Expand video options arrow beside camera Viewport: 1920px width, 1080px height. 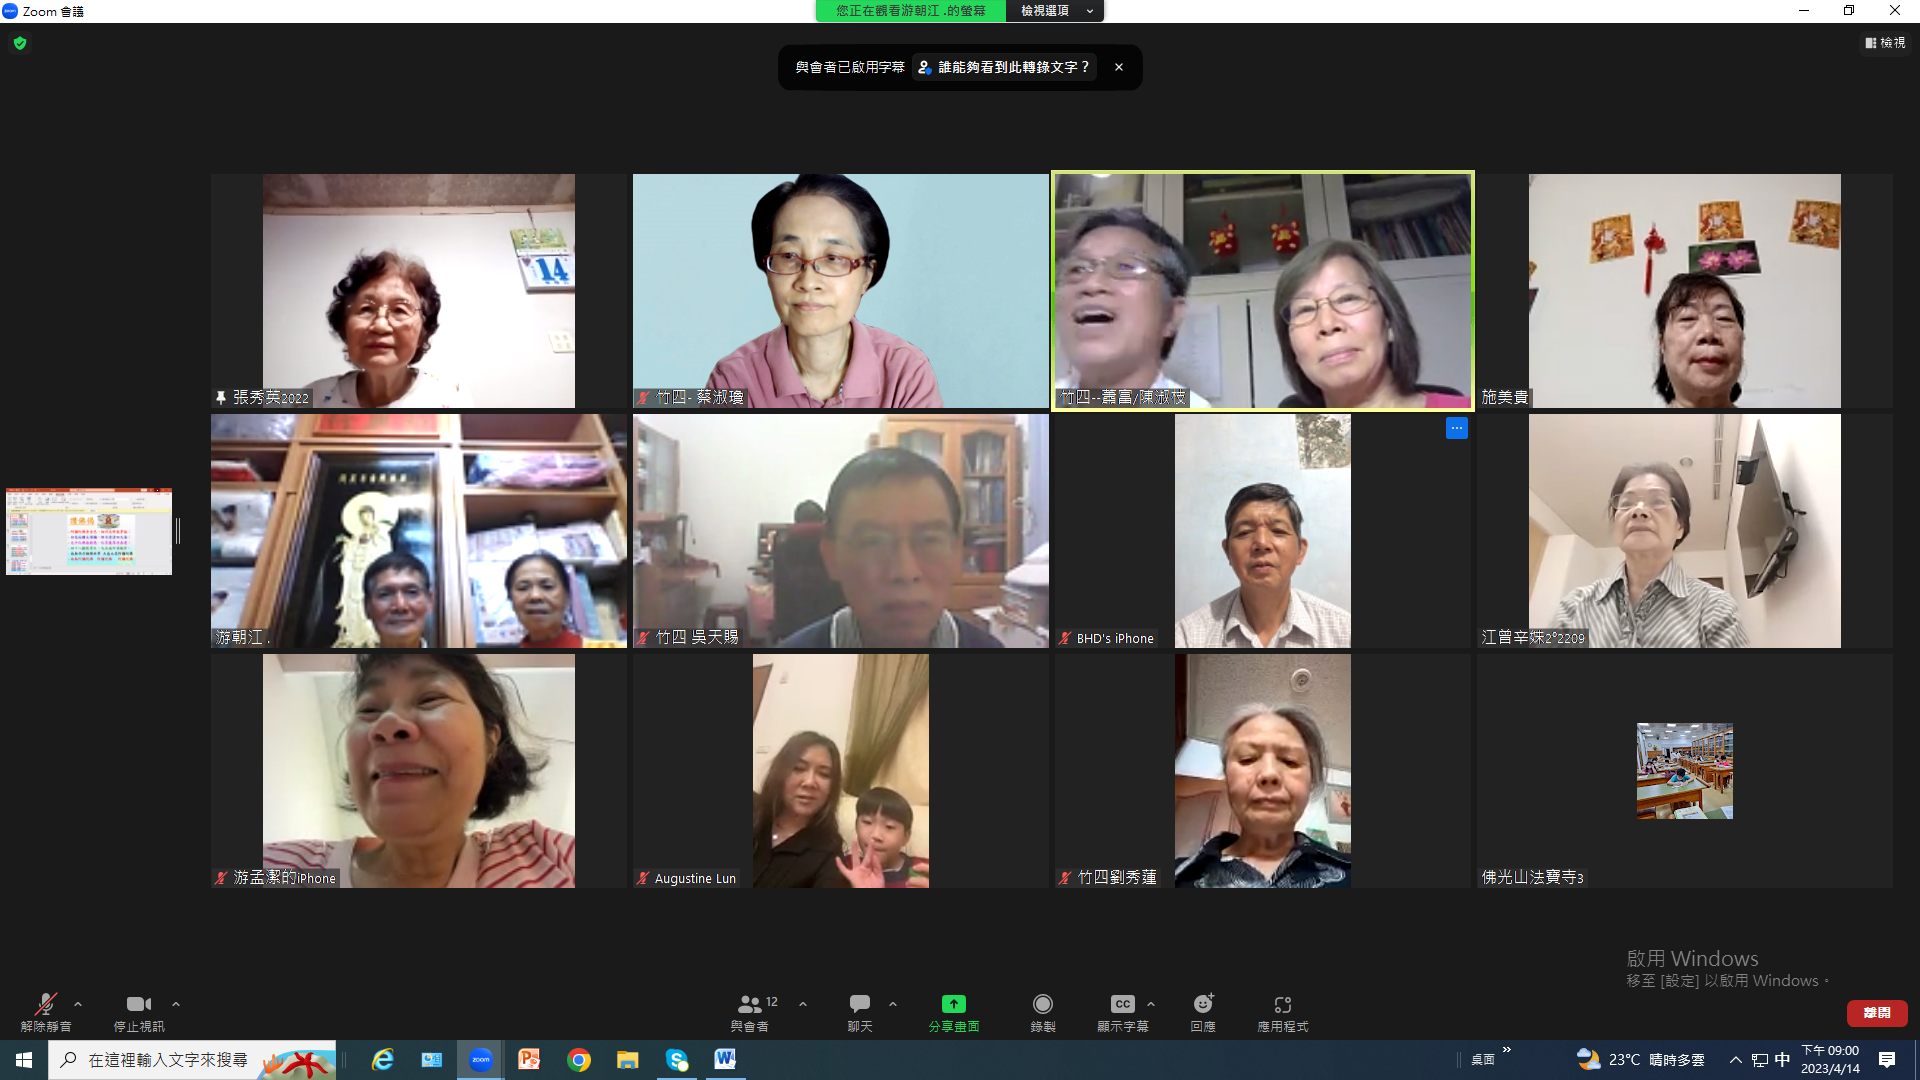pyautogui.click(x=176, y=1004)
